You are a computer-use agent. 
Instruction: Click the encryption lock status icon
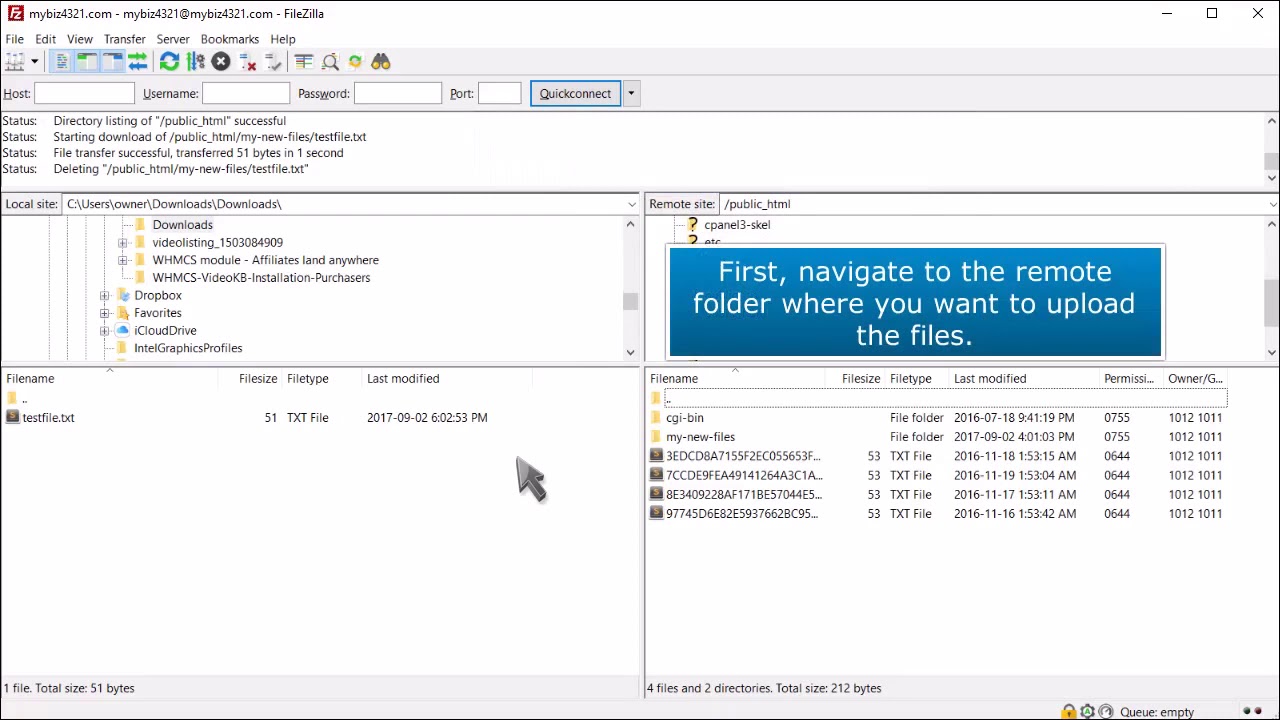[x=1069, y=712]
